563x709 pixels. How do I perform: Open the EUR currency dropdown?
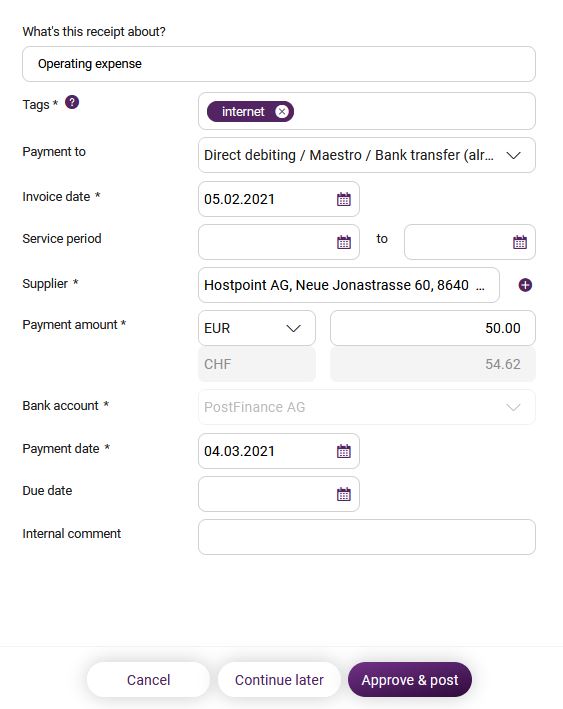click(257, 328)
